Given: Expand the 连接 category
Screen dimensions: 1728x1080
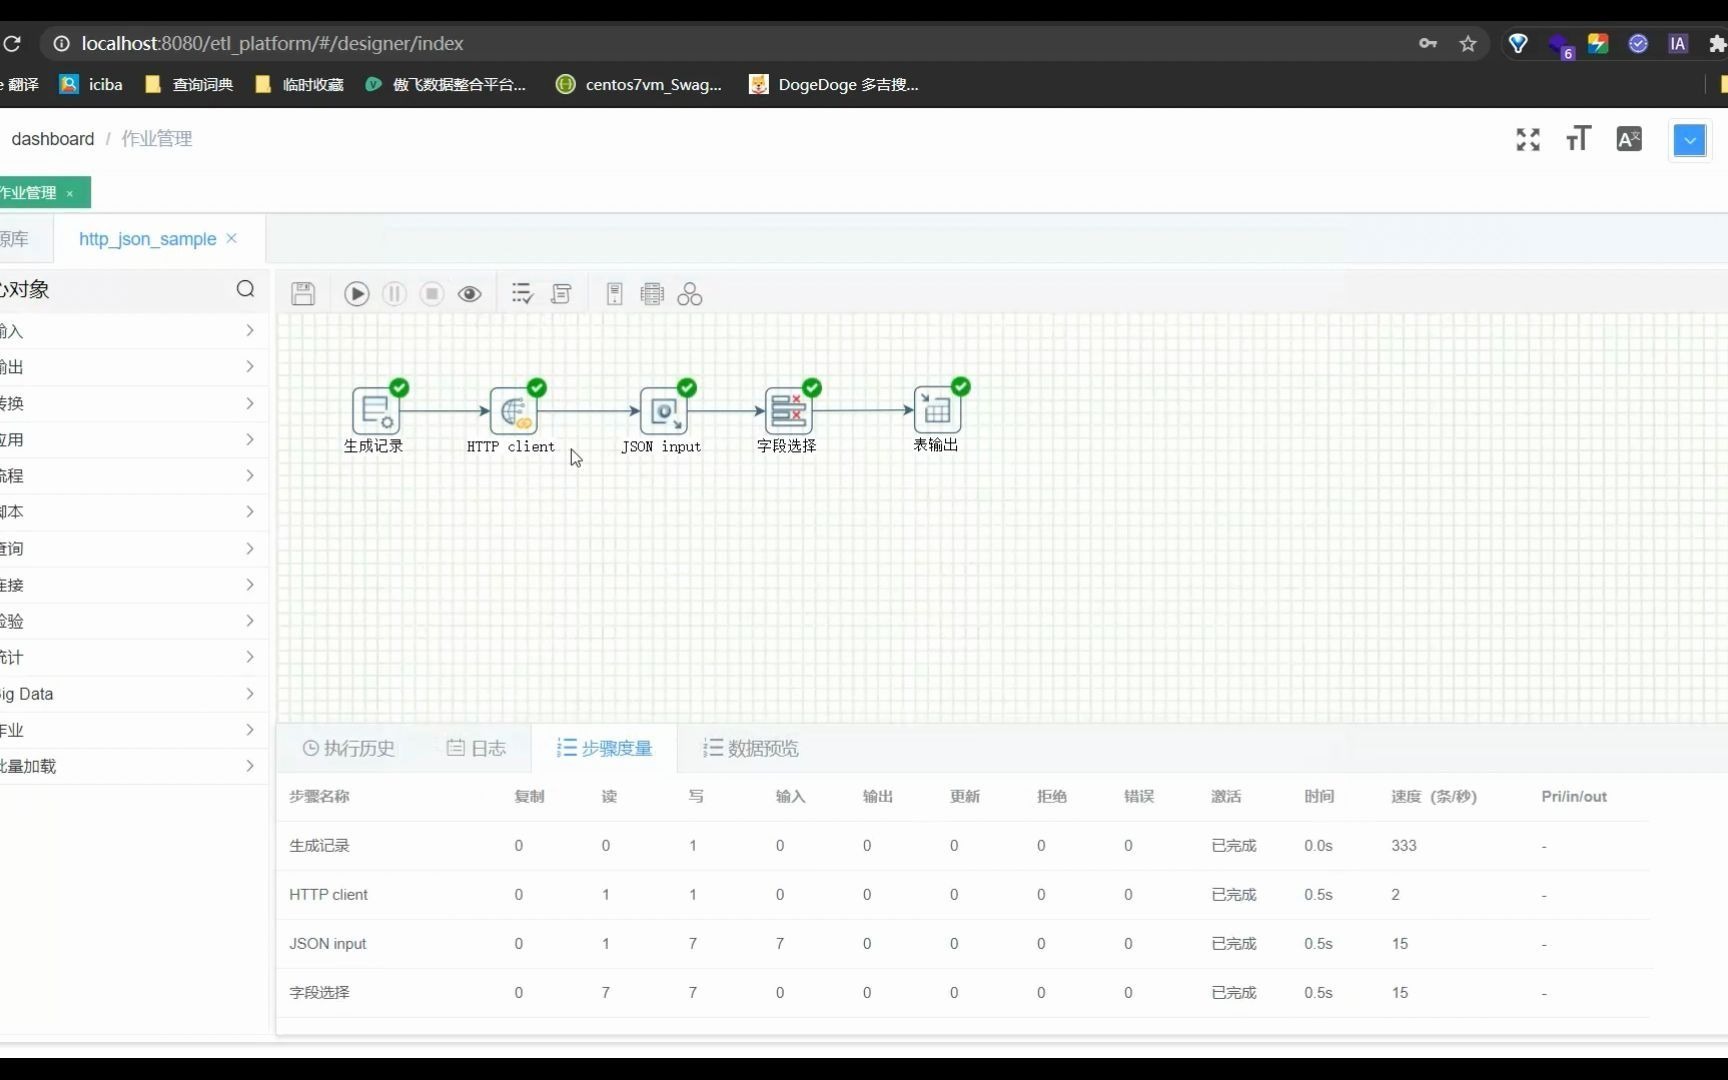Looking at the screenshot, I should (x=134, y=585).
